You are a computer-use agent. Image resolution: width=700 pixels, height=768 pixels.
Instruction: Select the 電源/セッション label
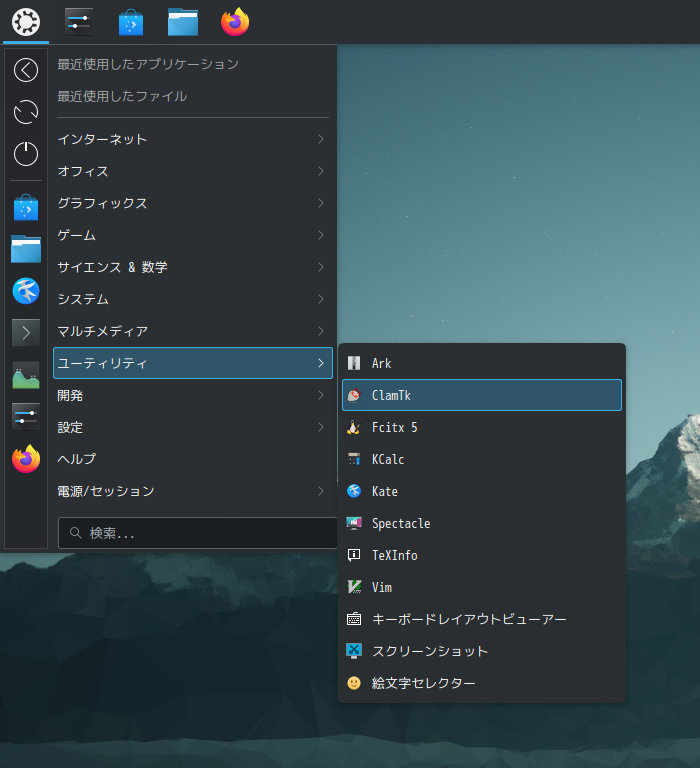pos(106,491)
